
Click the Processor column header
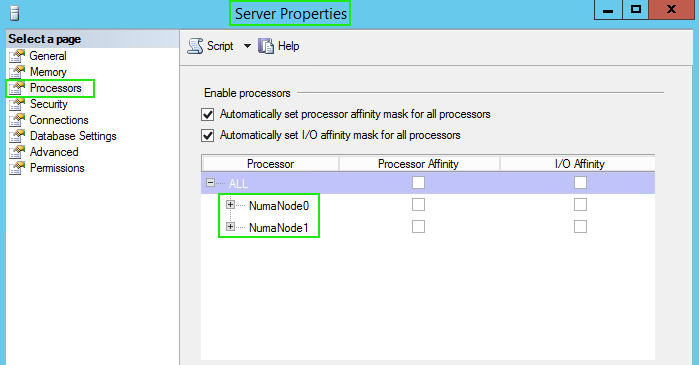coord(270,164)
